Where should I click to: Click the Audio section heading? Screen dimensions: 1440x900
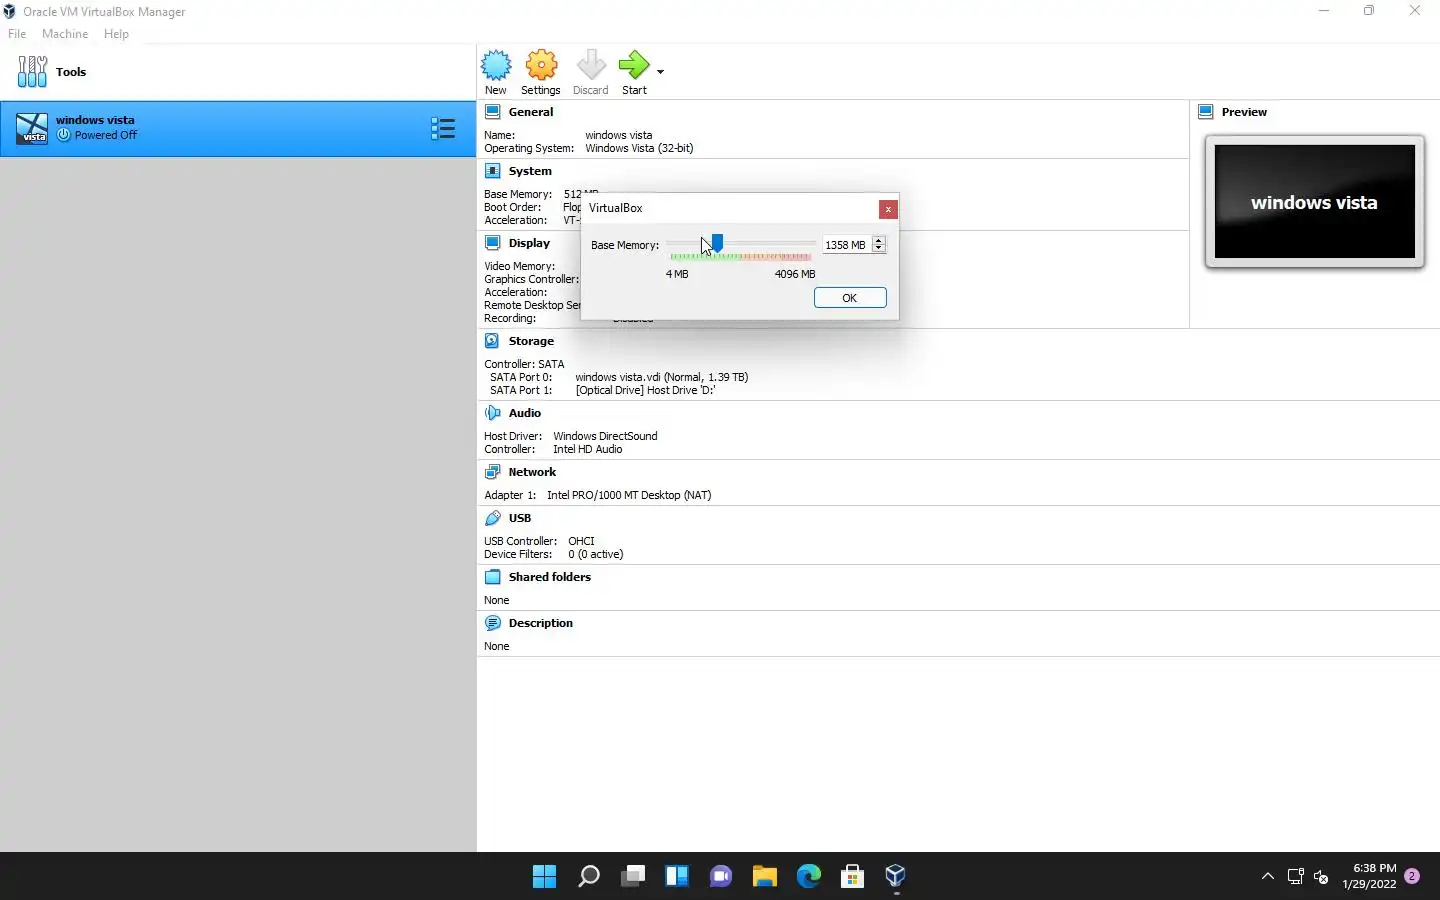525,413
